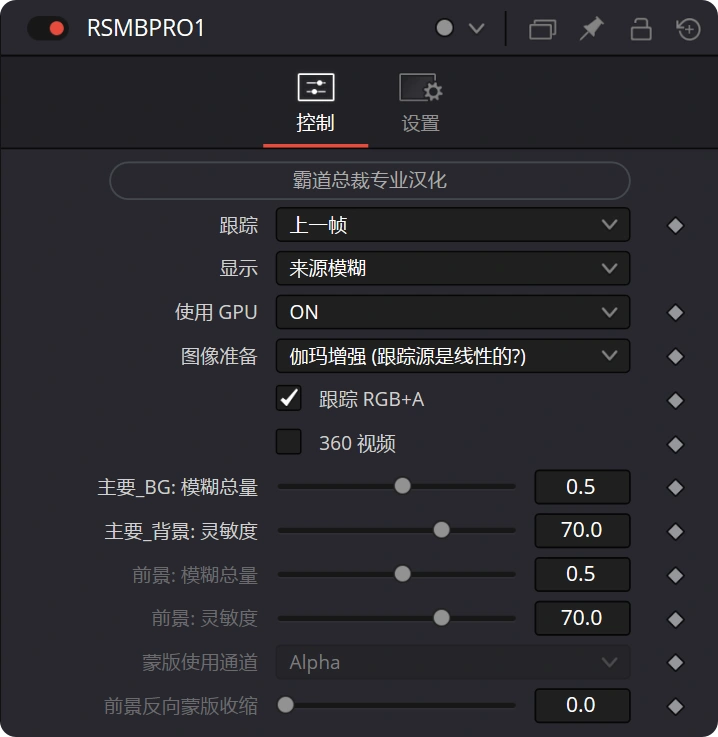
Task: Add keyframe for 使用 GPU with diamond icon
Action: pos(675,313)
